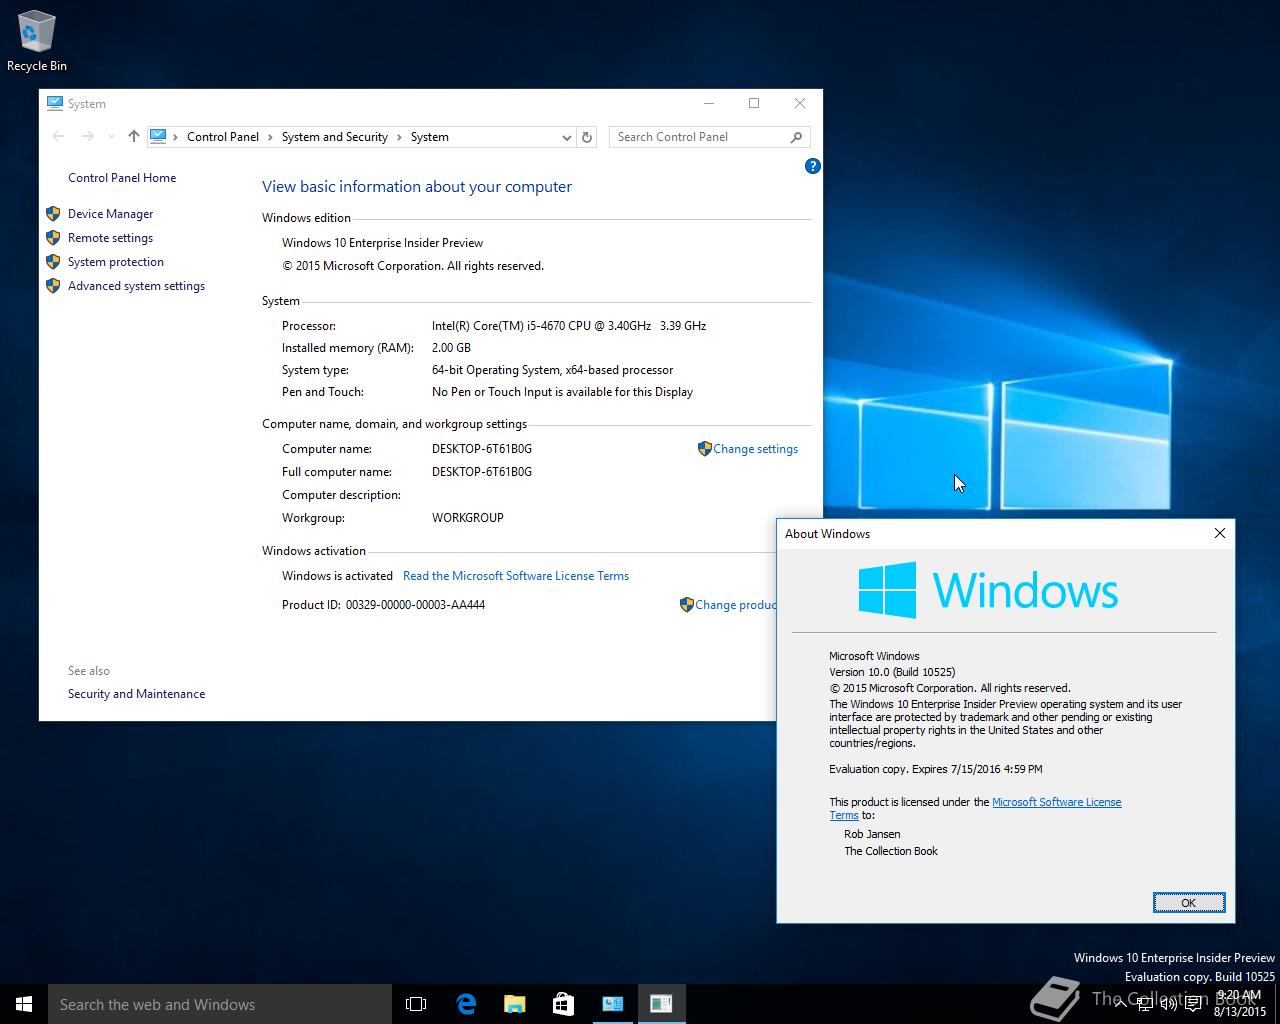1280x1024 pixels.
Task: Read the Microsoft Software License Terms link
Action: (516, 576)
